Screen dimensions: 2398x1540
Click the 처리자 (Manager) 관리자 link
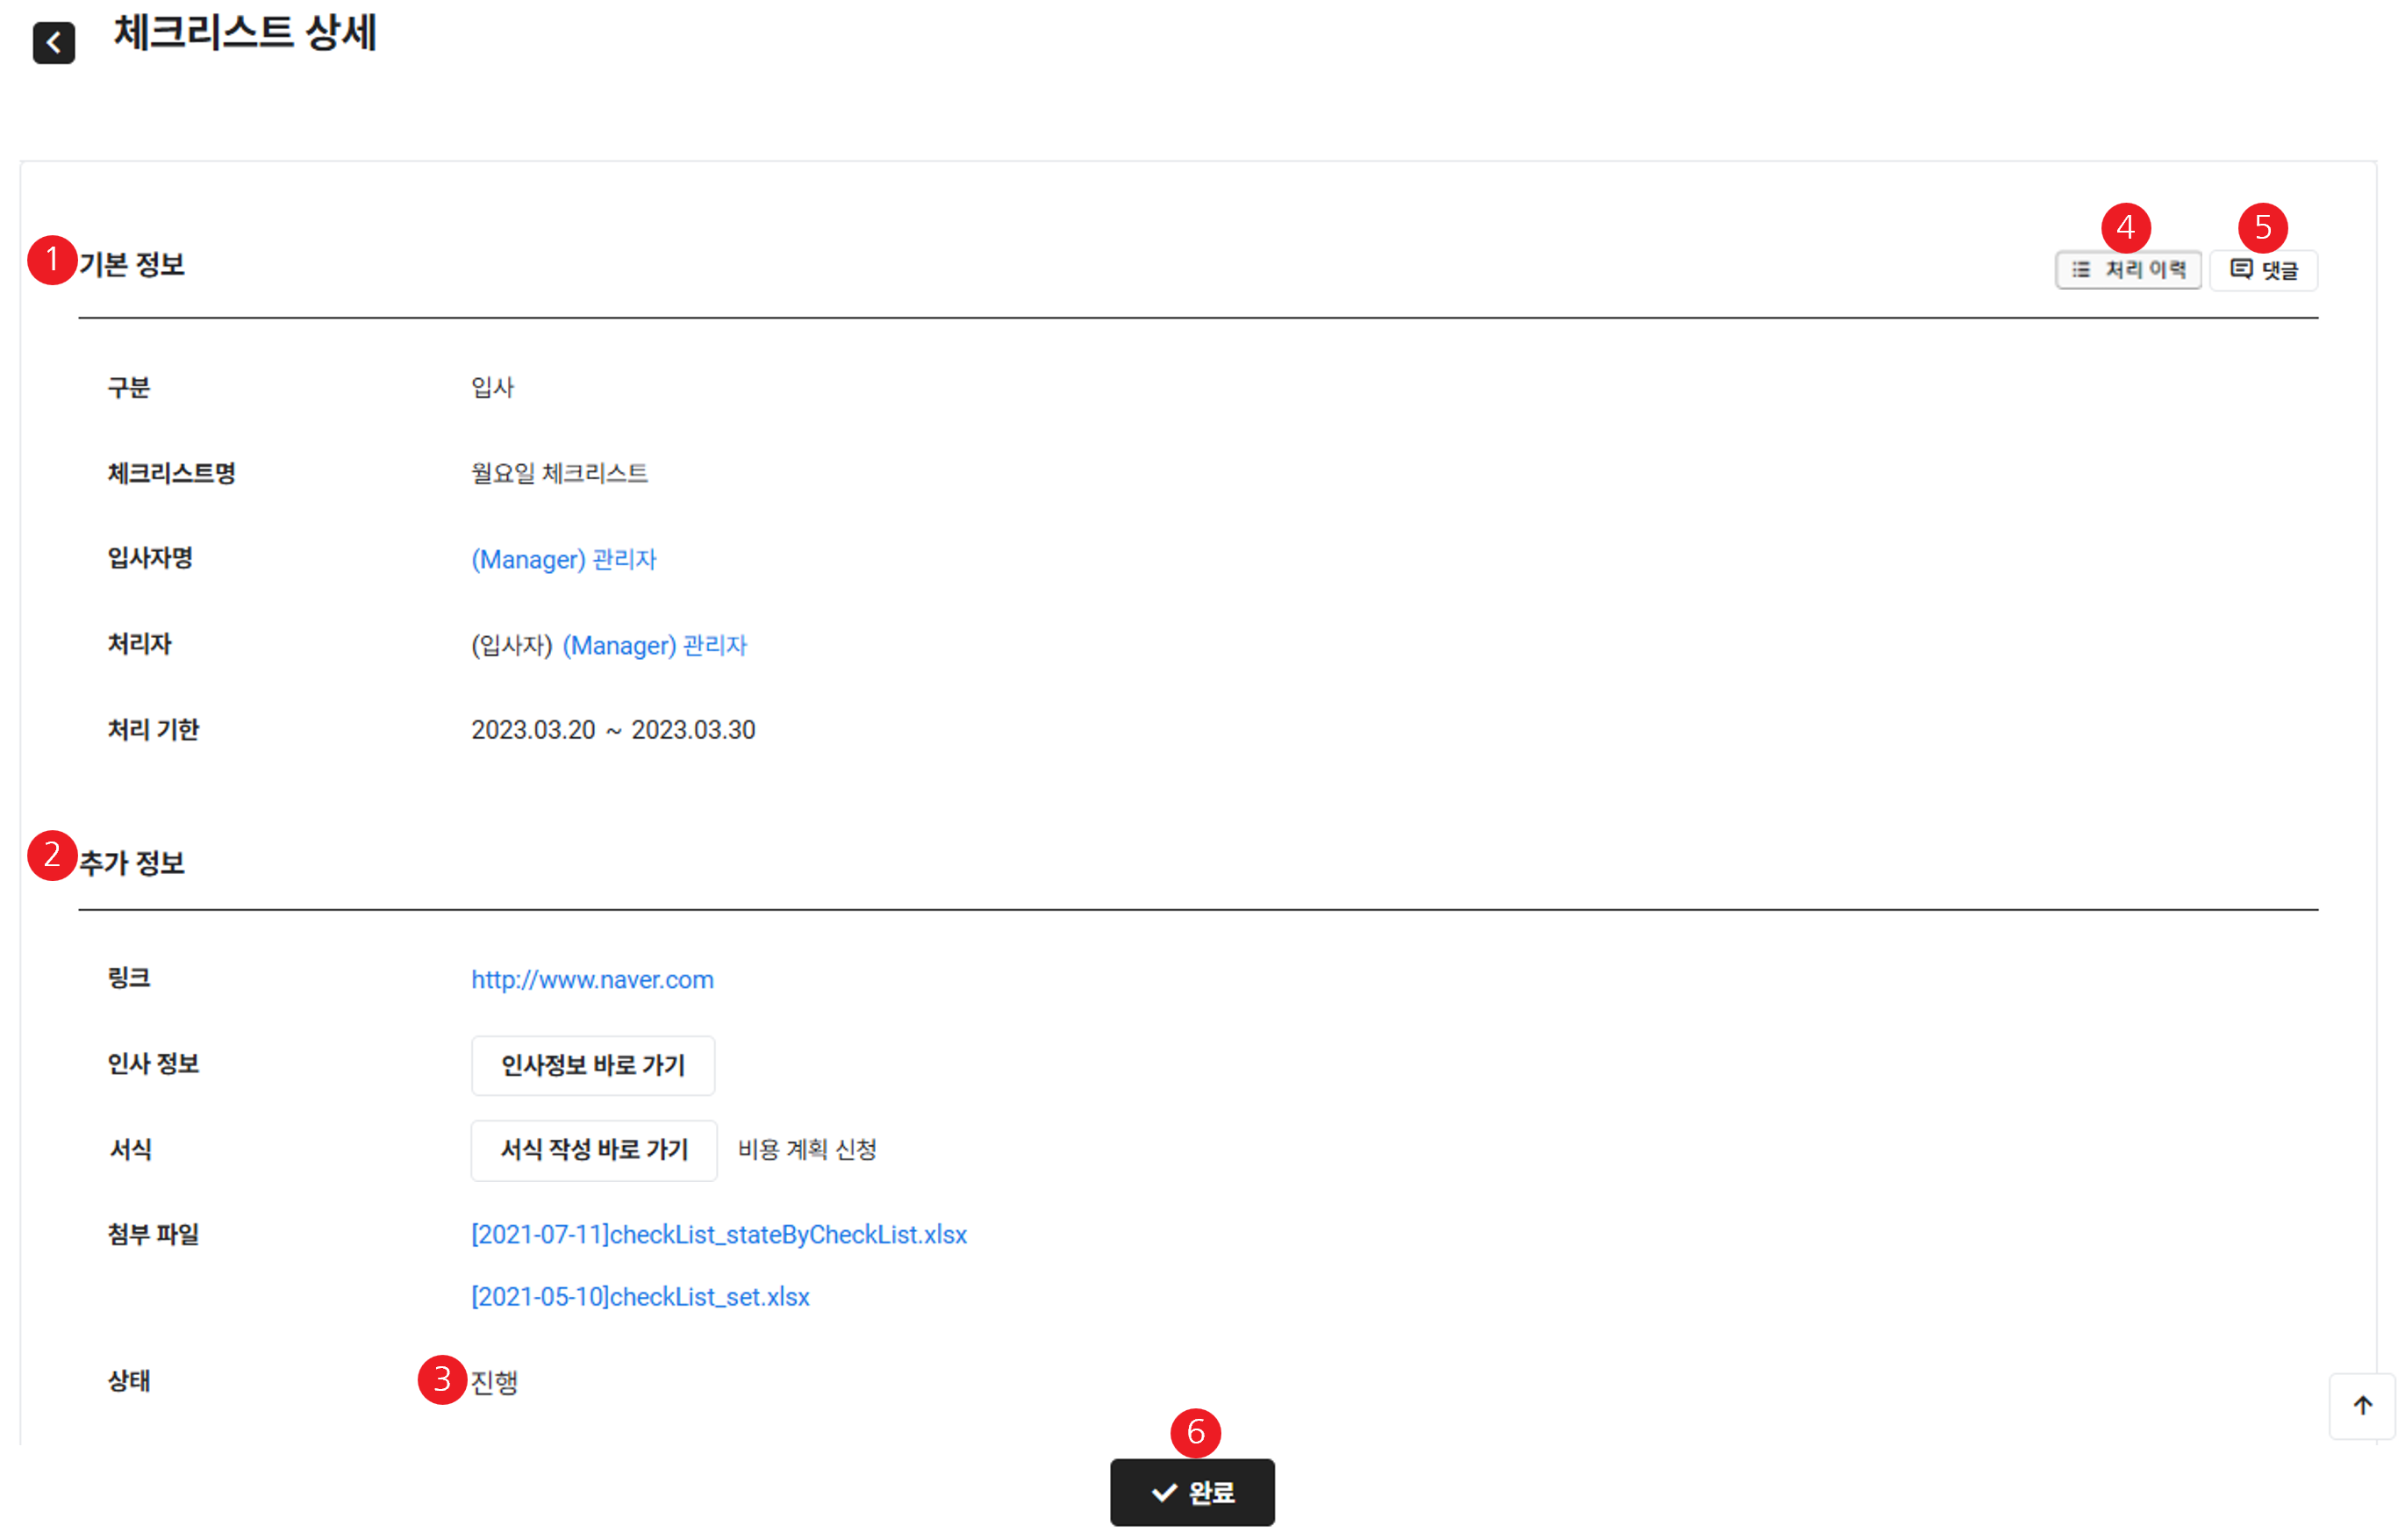pos(654,645)
